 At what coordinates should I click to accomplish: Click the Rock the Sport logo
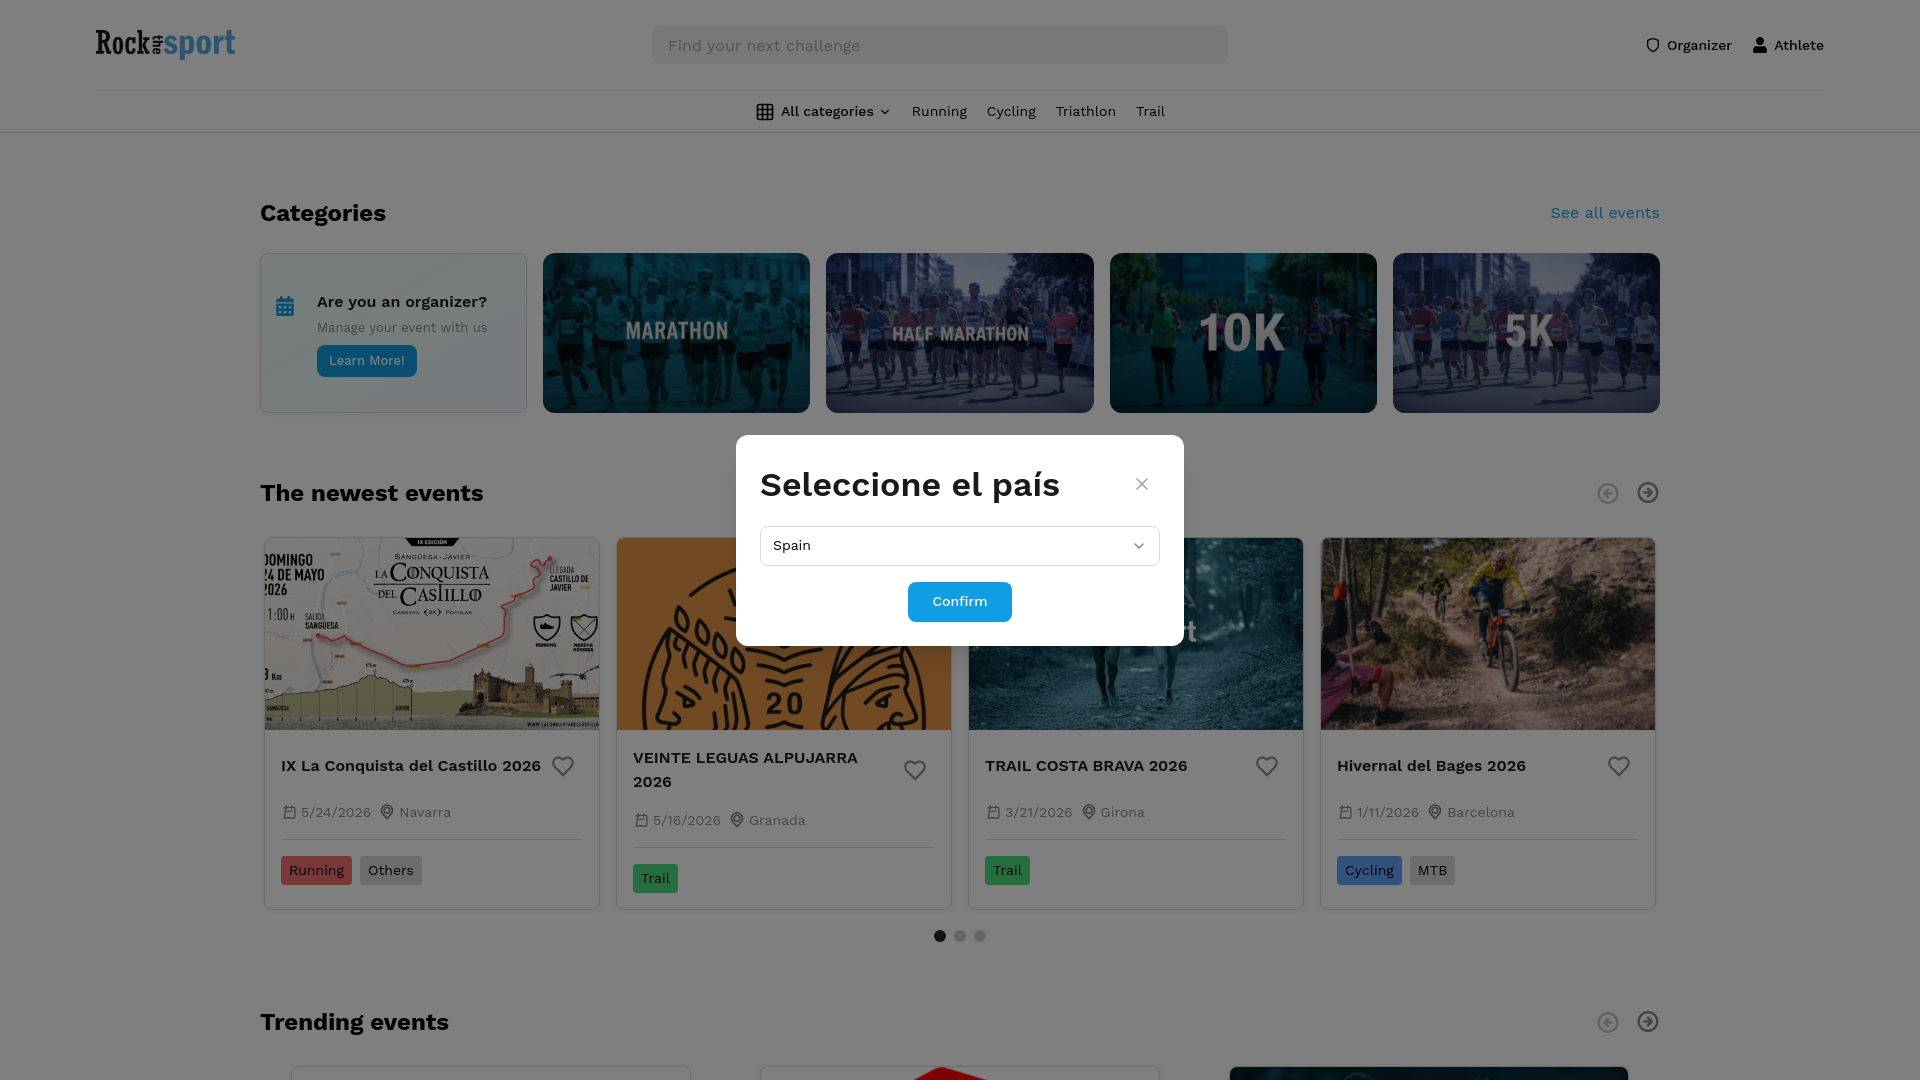coord(165,44)
